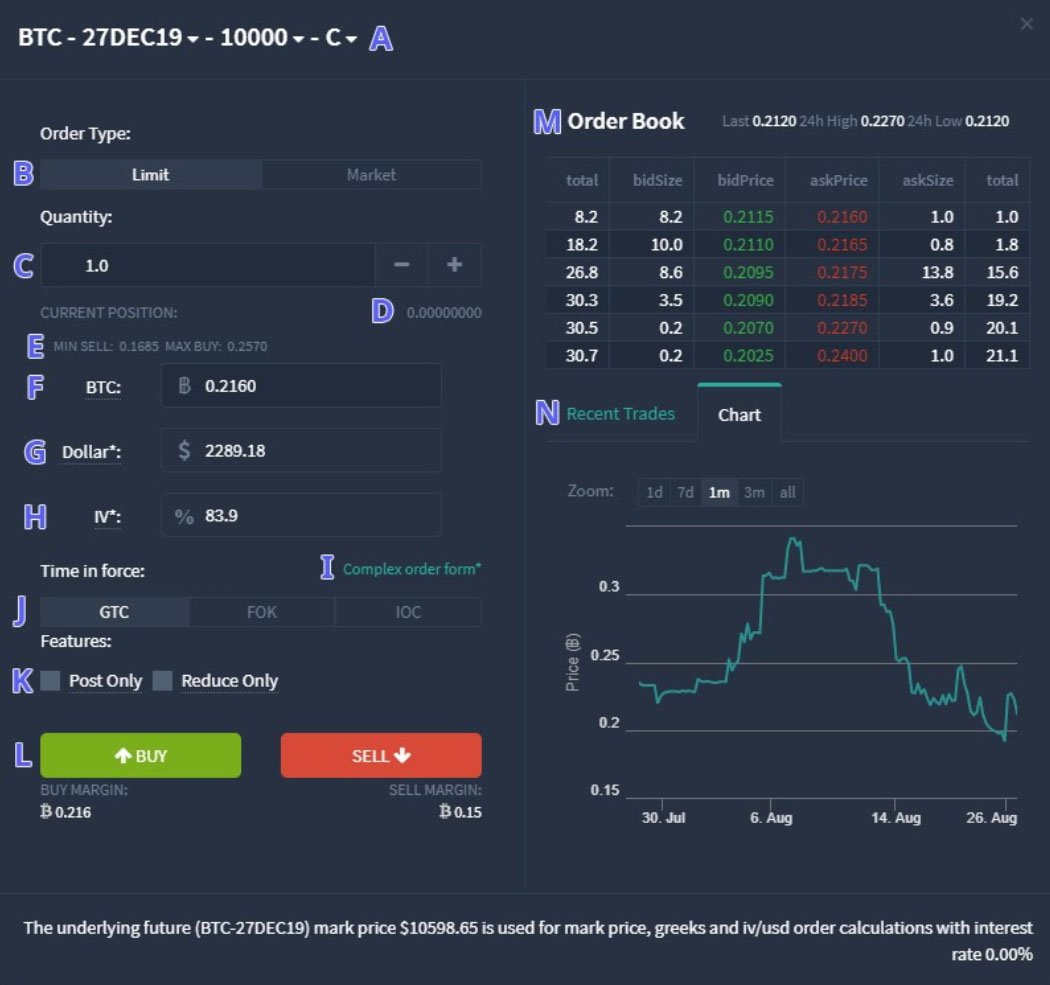Set chart zoom to all
The image size is (1050, 985).
click(788, 493)
